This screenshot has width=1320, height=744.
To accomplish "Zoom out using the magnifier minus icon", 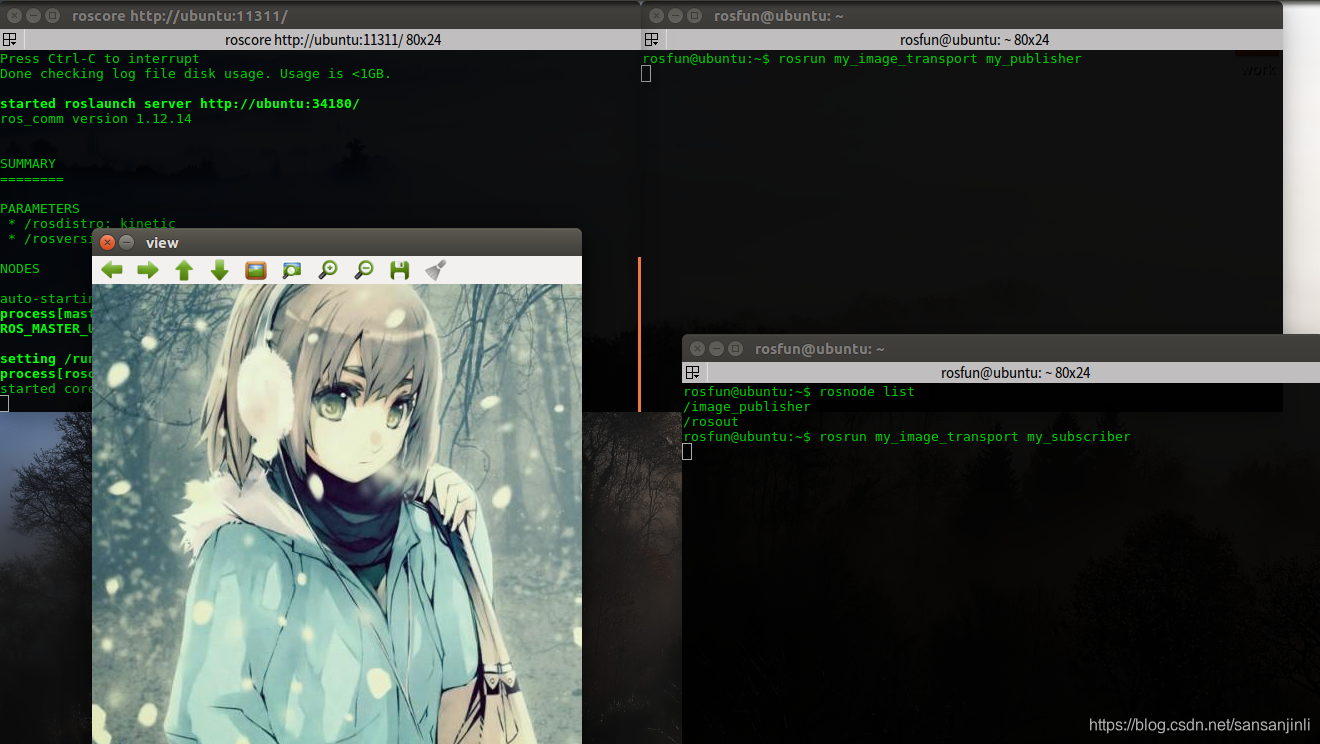I will pos(364,270).
